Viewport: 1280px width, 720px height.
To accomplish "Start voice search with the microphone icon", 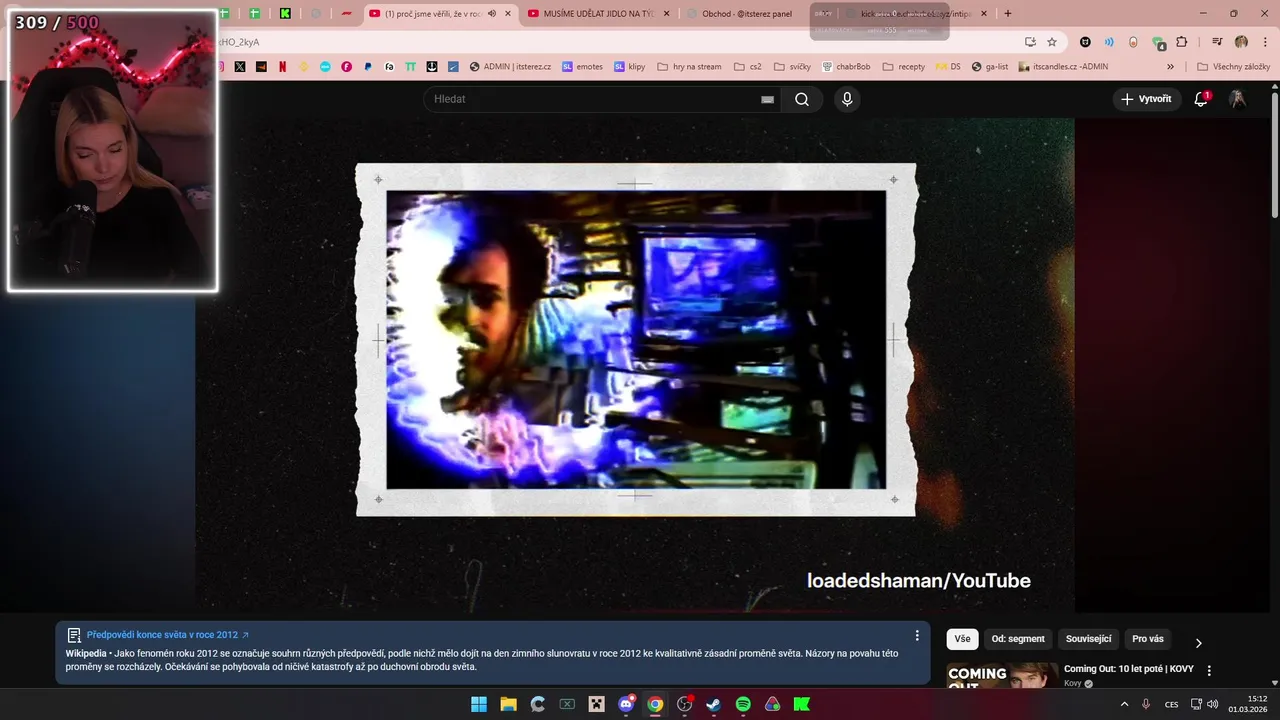I will tap(847, 99).
